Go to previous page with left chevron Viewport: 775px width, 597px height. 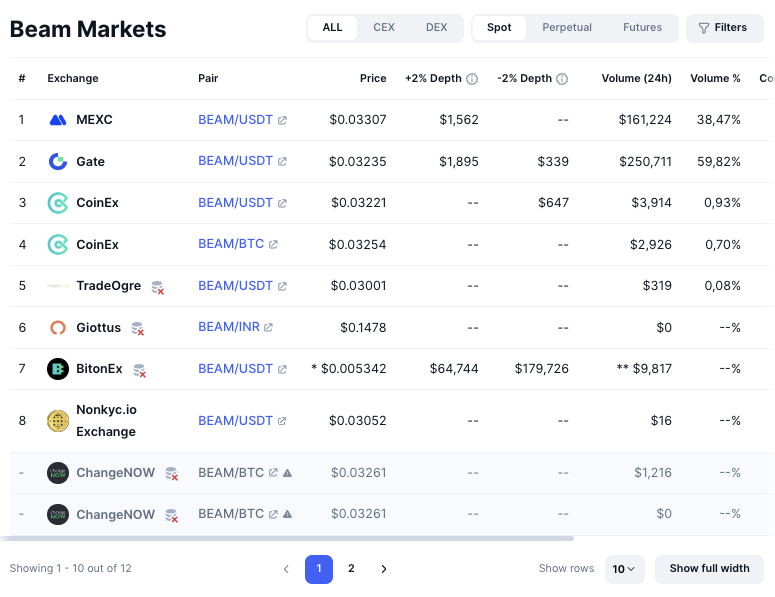286,569
